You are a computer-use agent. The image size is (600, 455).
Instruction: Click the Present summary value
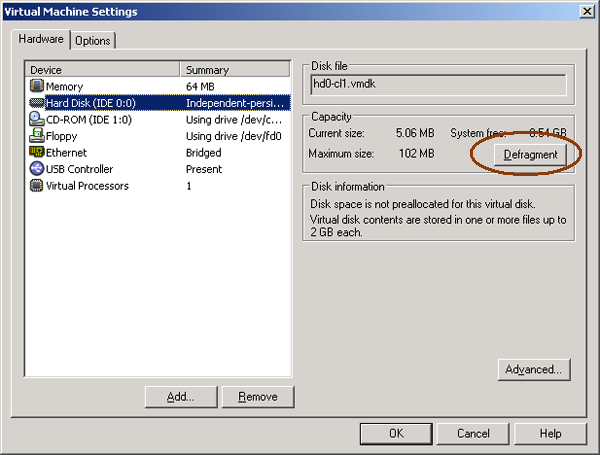[x=204, y=169]
